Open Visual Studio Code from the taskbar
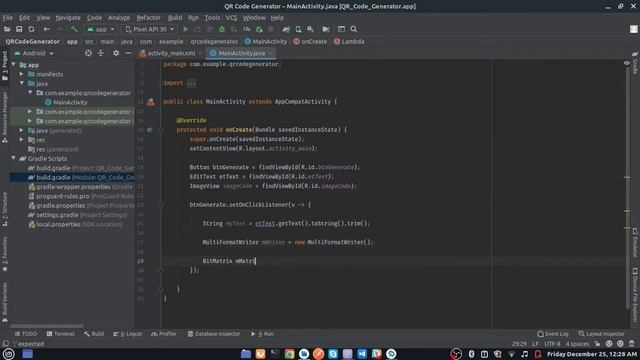Viewport: 640px width, 360px height. 362,354
